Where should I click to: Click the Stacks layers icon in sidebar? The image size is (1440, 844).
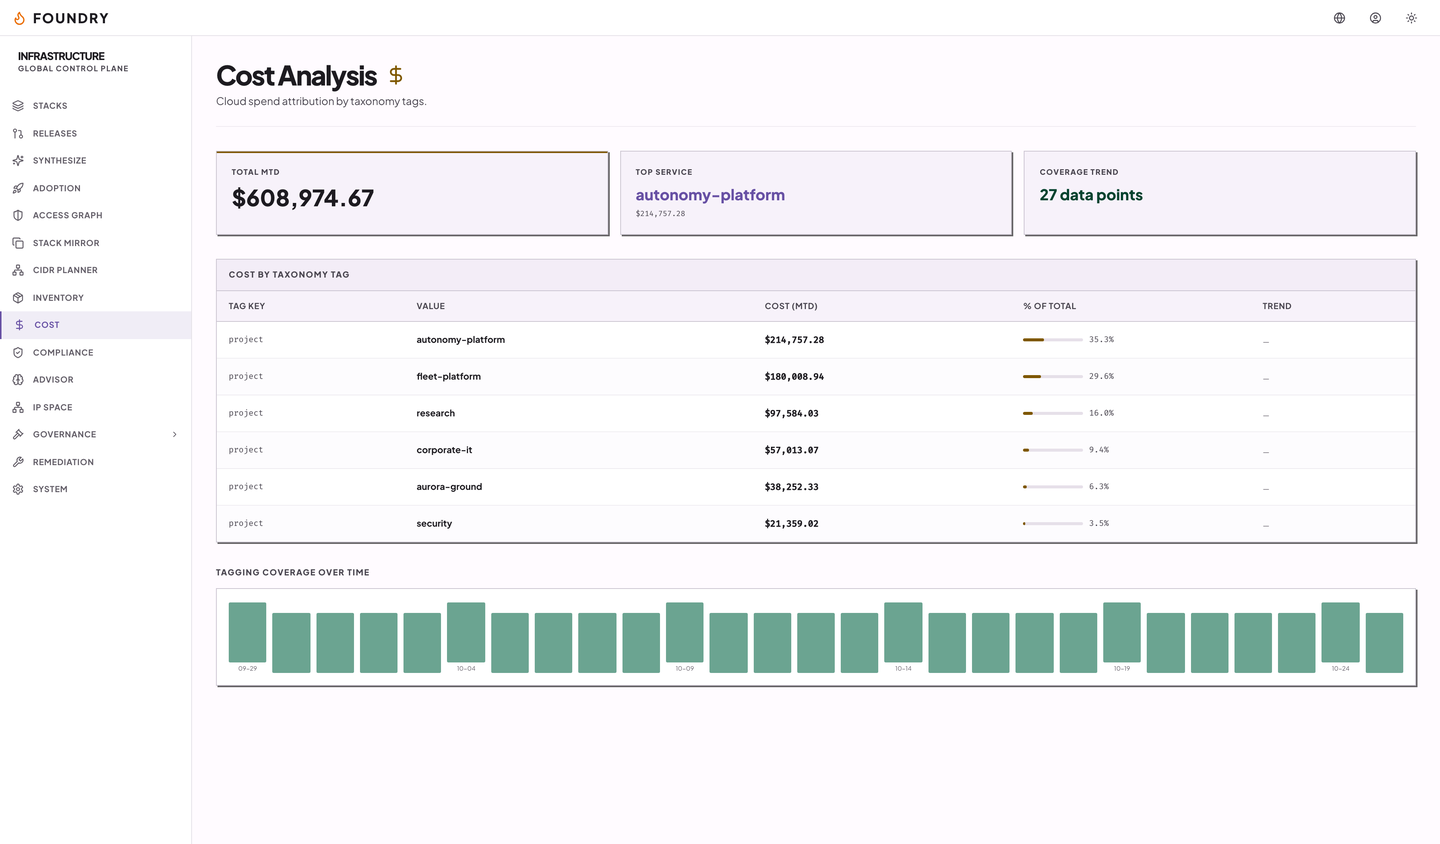(x=18, y=106)
